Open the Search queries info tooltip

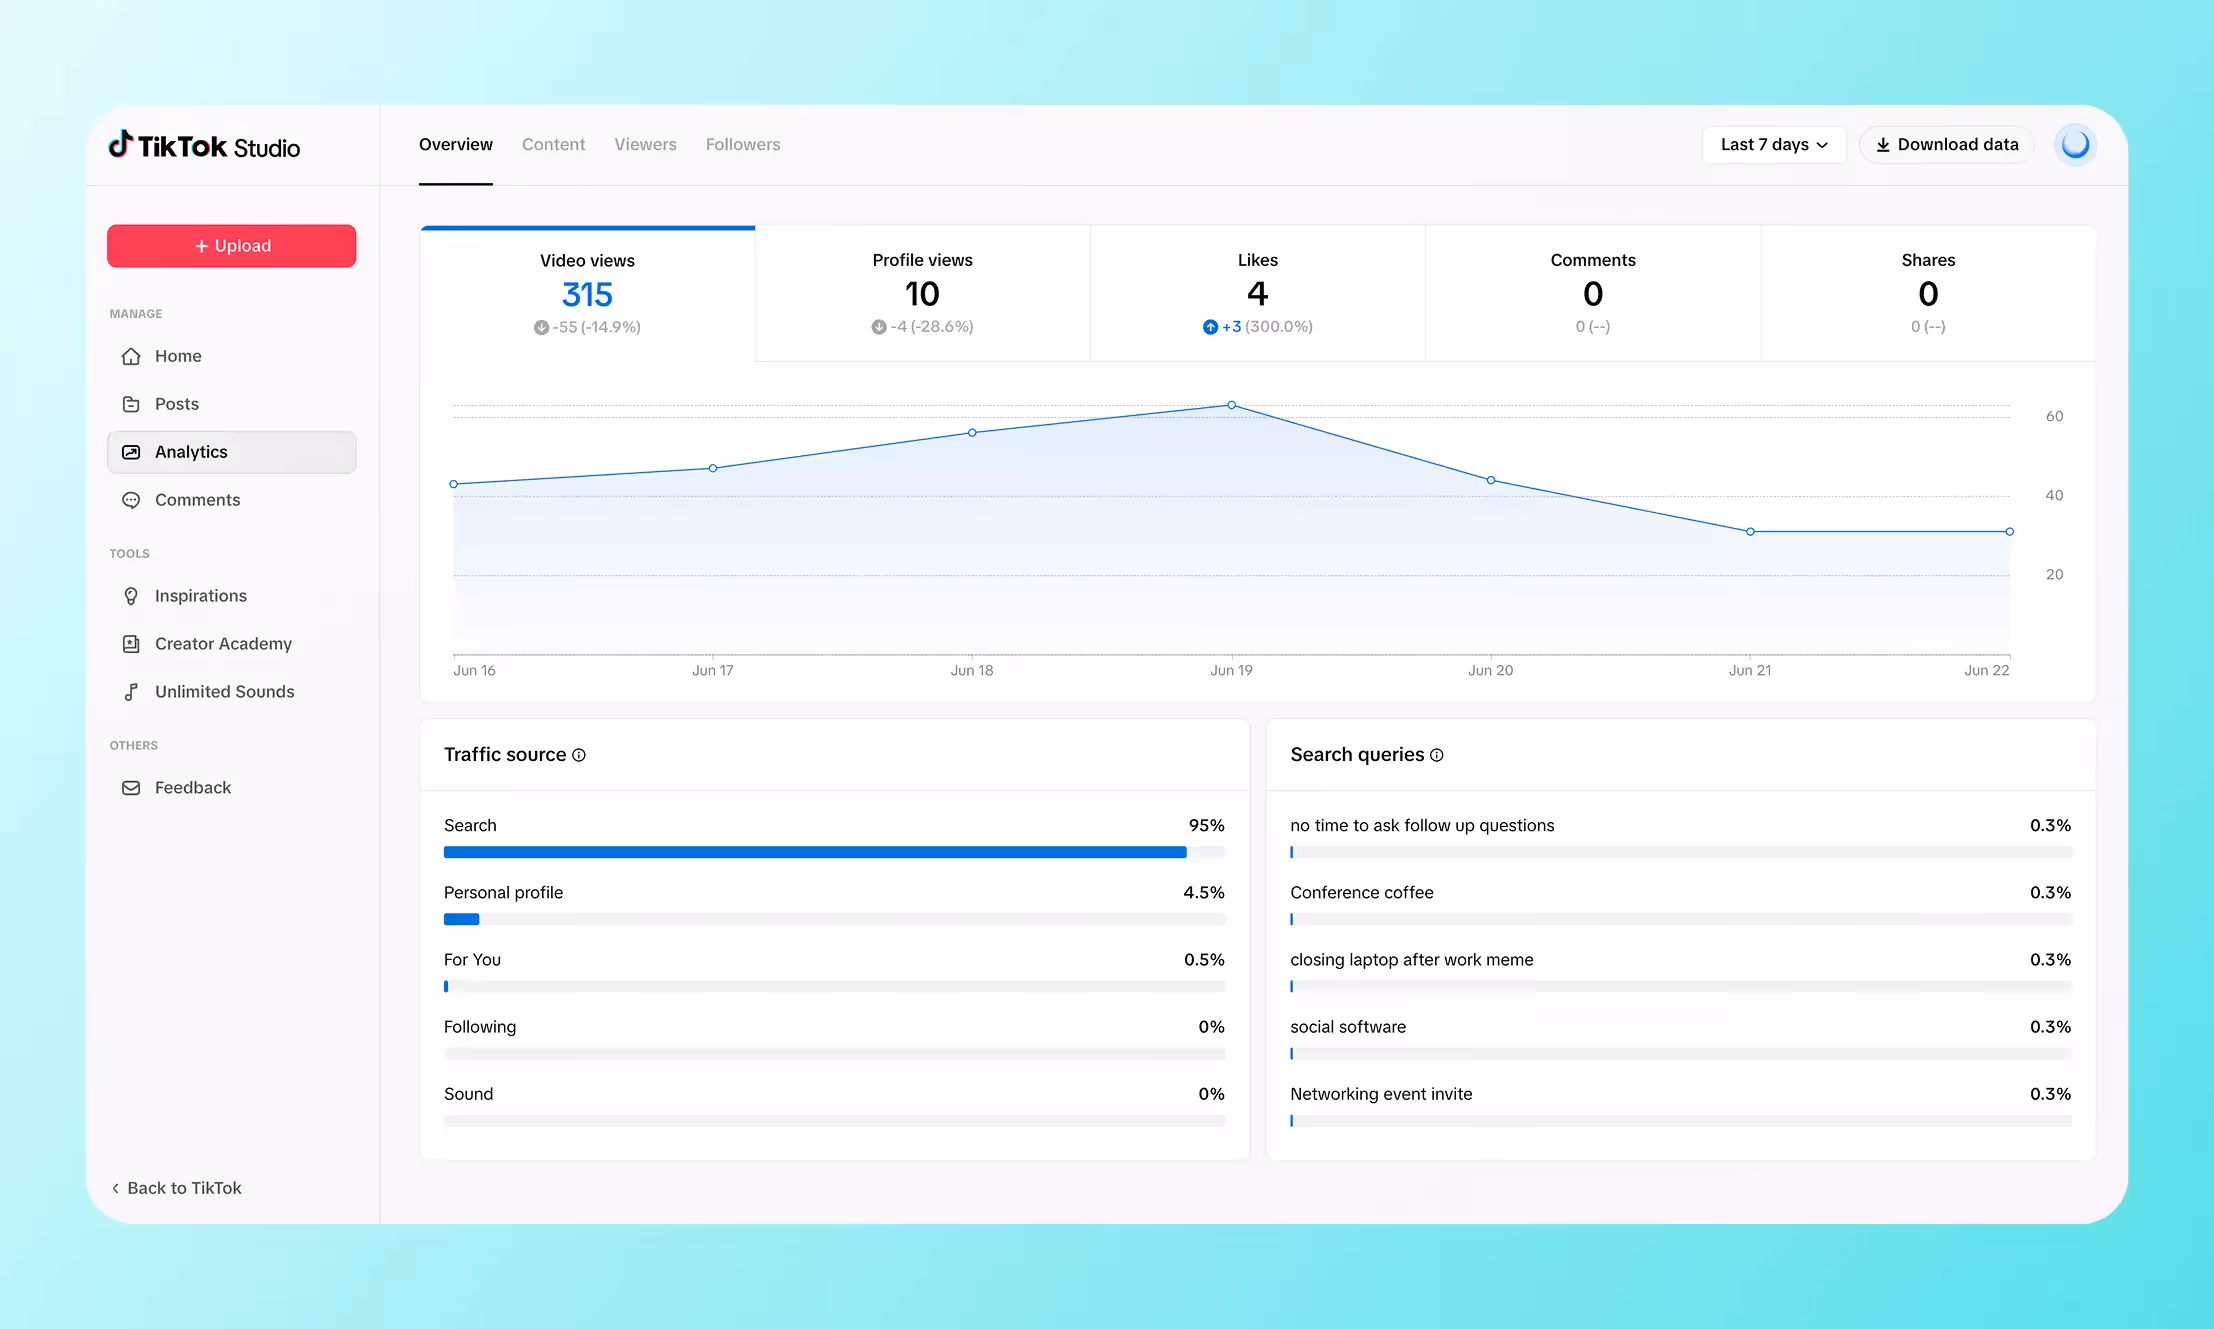pyautogui.click(x=1437, y=755)
